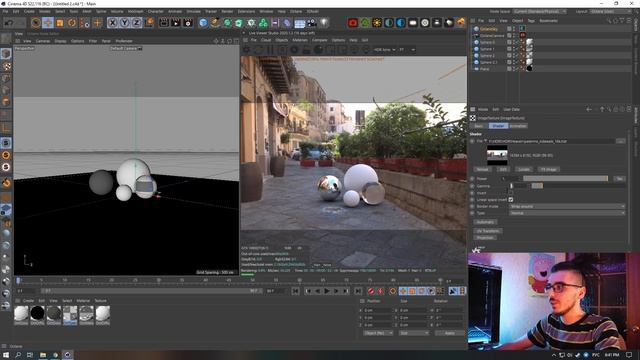The width and height of the screenshot is (640, 360).
Task: Click the red Octane render icon
Action: 353,23
